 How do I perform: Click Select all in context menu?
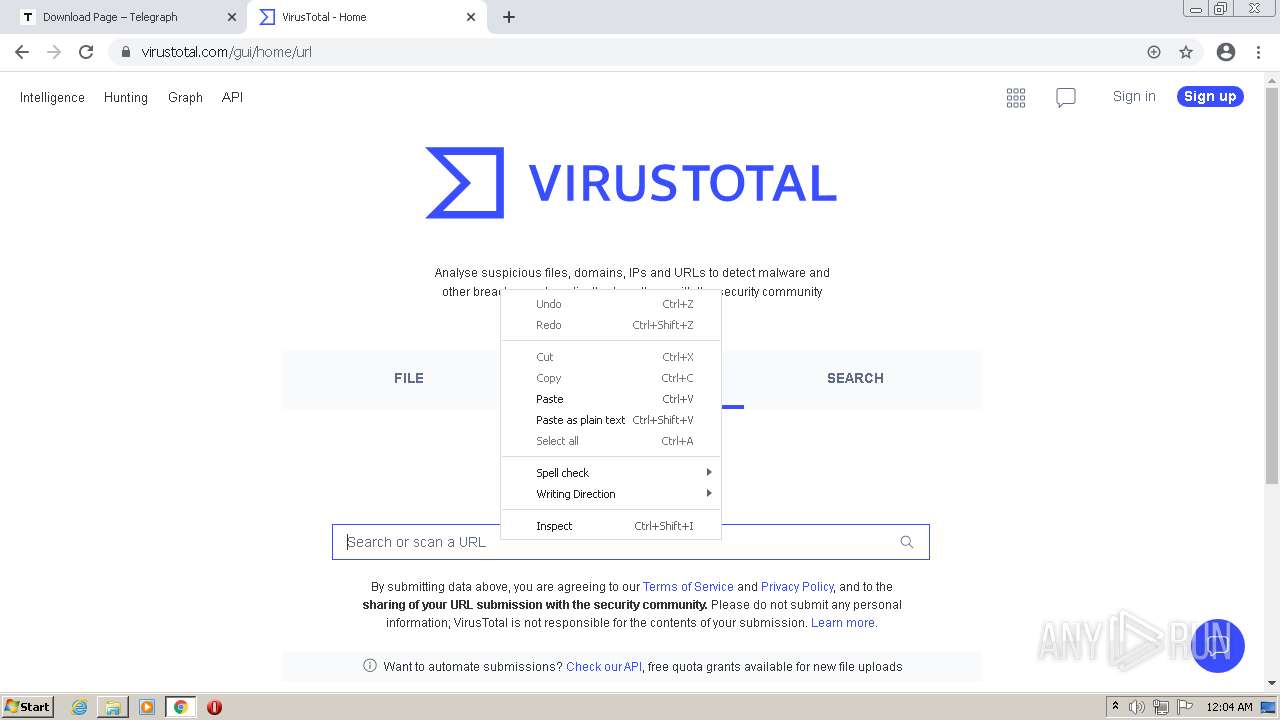[x=611, y=441]
